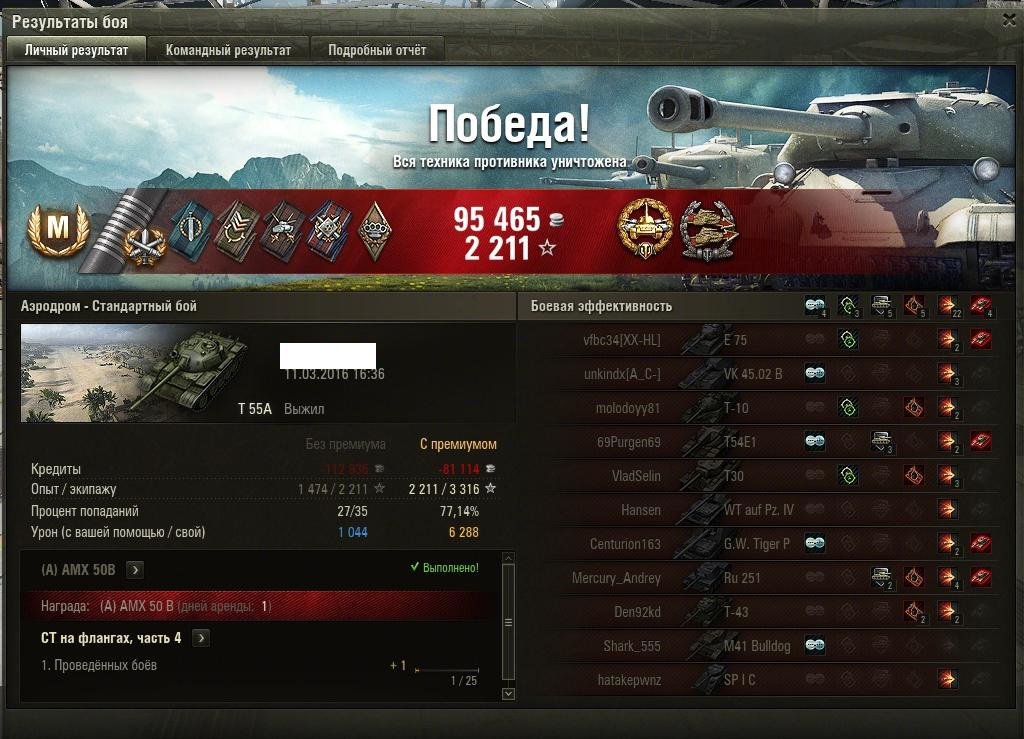Click the golden tank epic achievement medal
This screenshot has width=1024, height=739.
(645, 228)
